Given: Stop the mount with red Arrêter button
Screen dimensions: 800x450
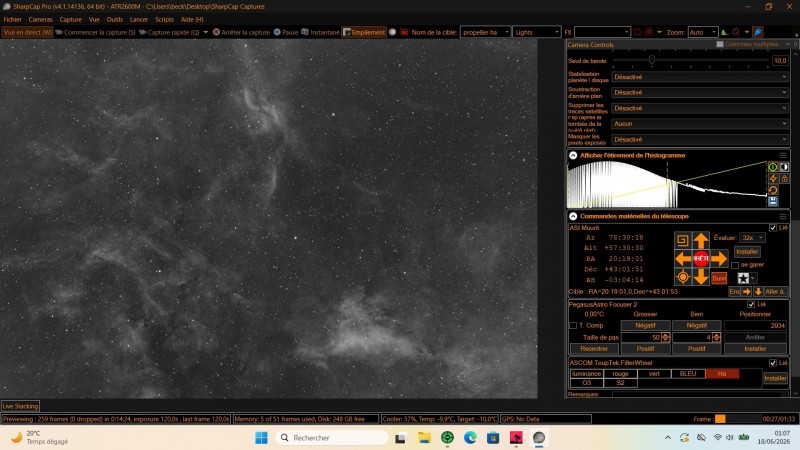Looking at the screenshot, I should pos(701,259).
